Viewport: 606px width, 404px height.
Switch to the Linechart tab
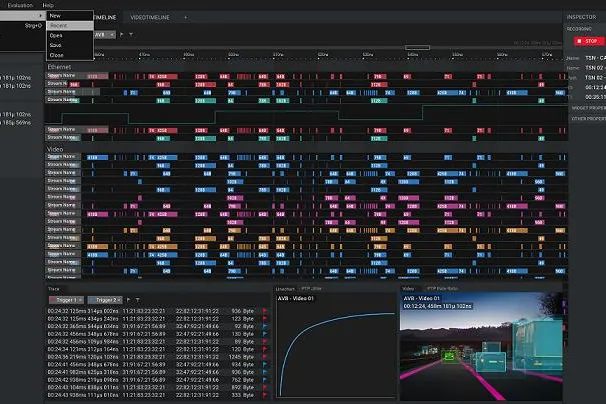[285, 289]
